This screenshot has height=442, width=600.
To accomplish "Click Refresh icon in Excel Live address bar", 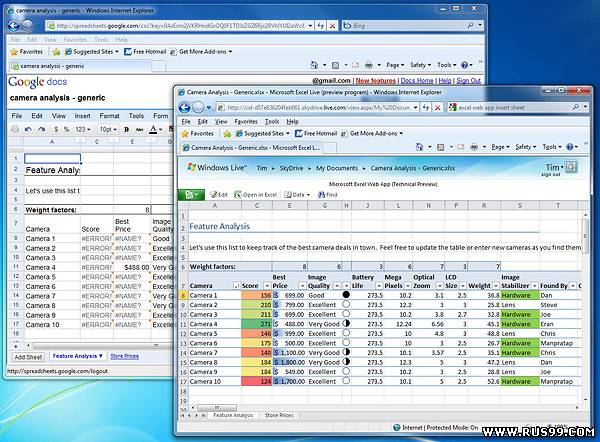I will [426, 108].
